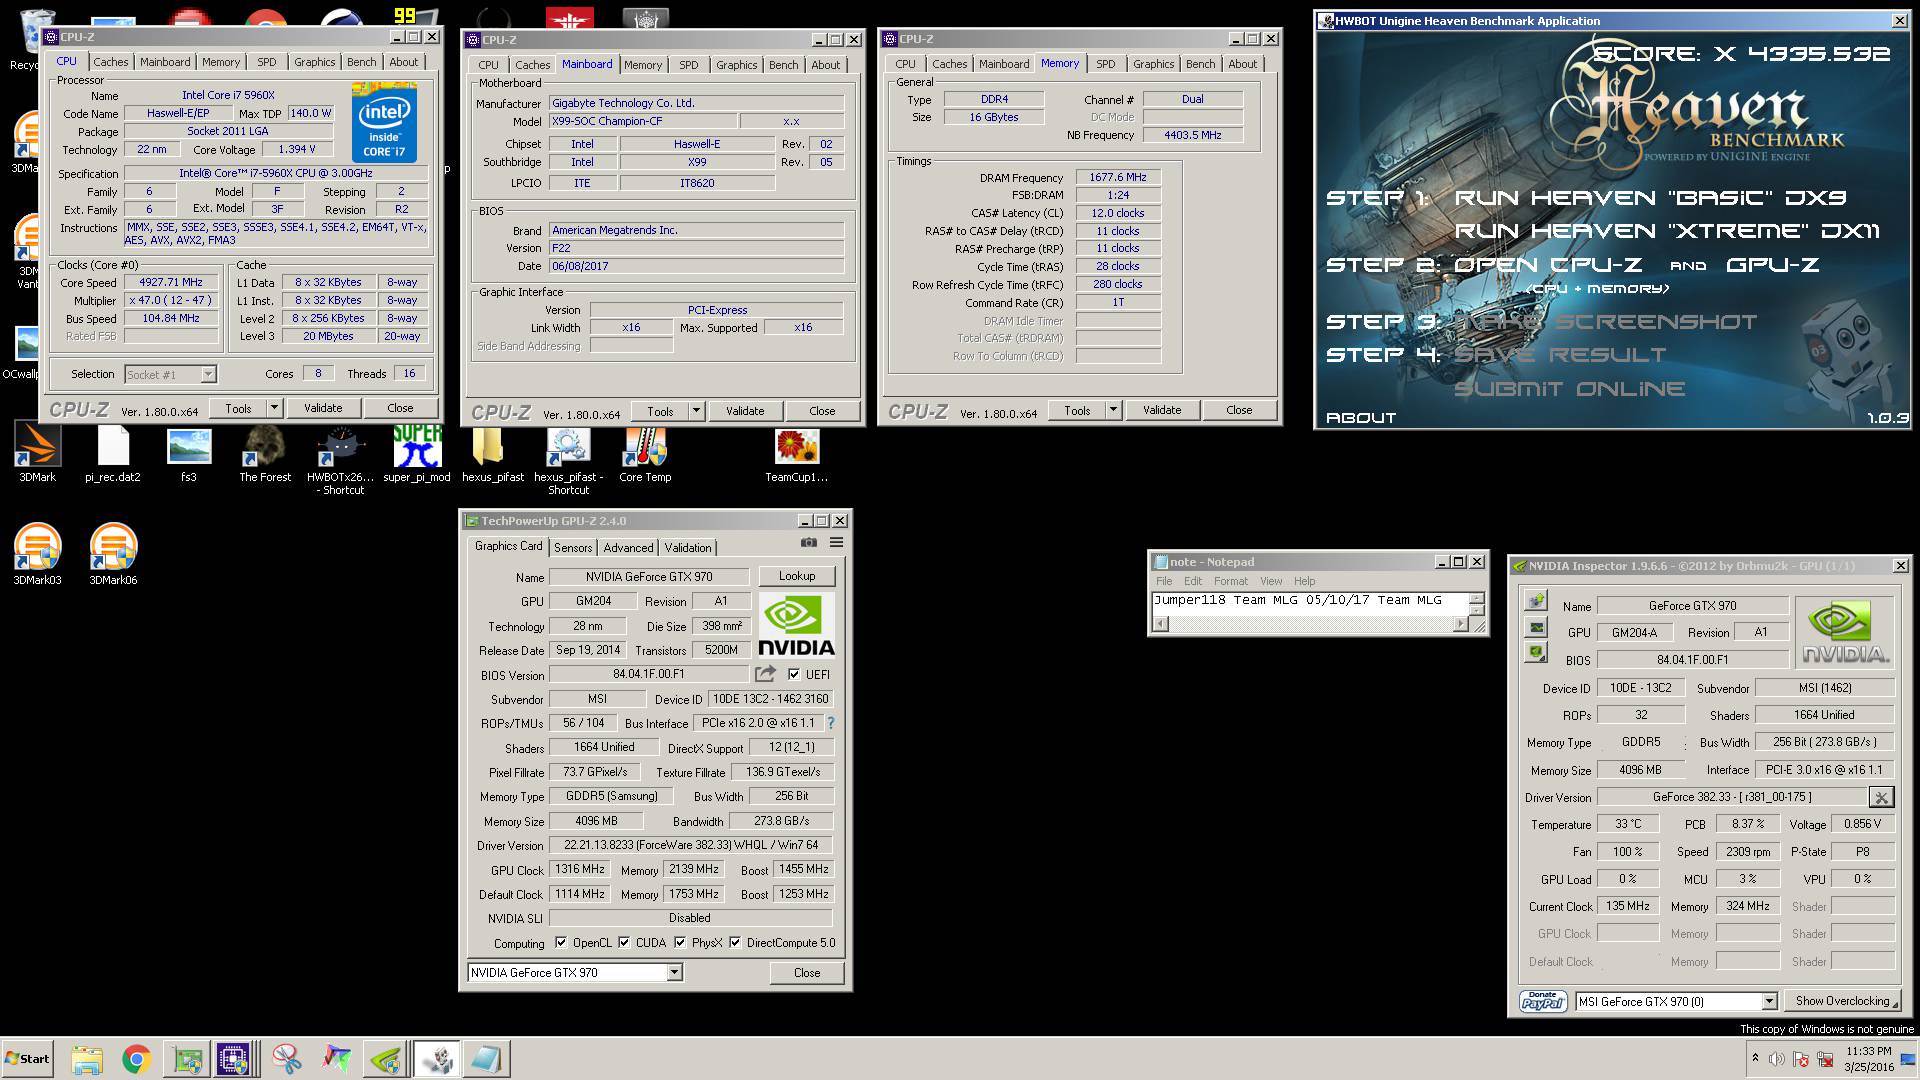Open Snipping Tool scissors taskbar icon
The image size is (1920, 1080).
286,1059
